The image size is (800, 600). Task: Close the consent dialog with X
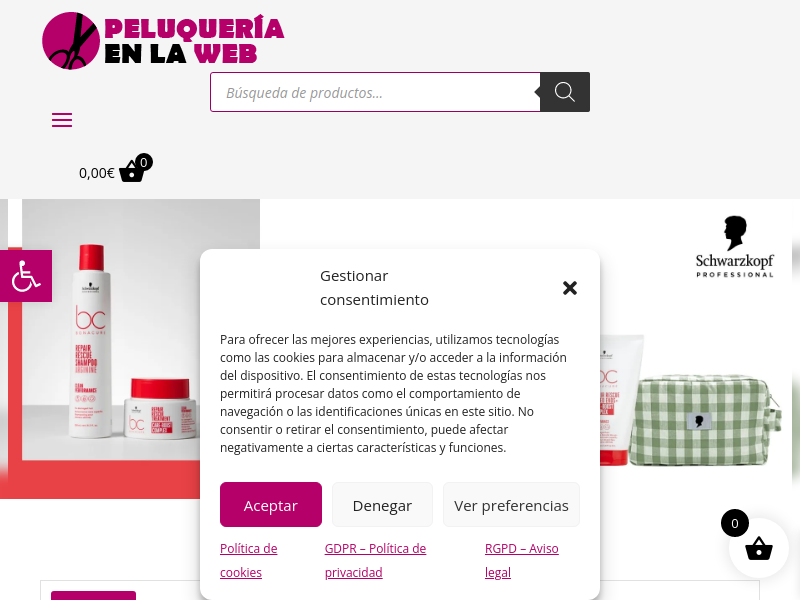tap(570, 288)
